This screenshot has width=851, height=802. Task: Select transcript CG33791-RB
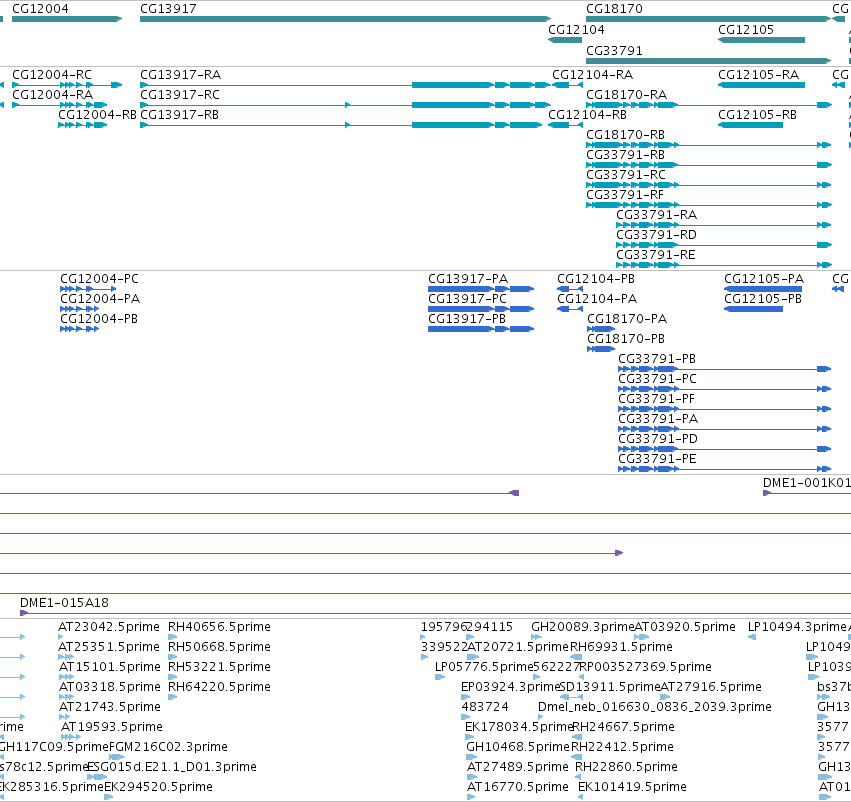(x=626, y=155)
